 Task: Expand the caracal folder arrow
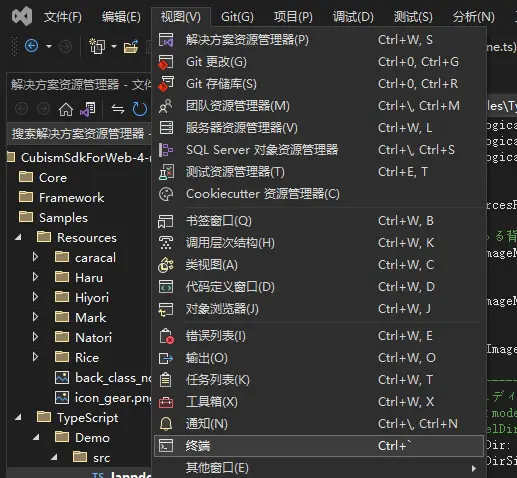point(35,257)
